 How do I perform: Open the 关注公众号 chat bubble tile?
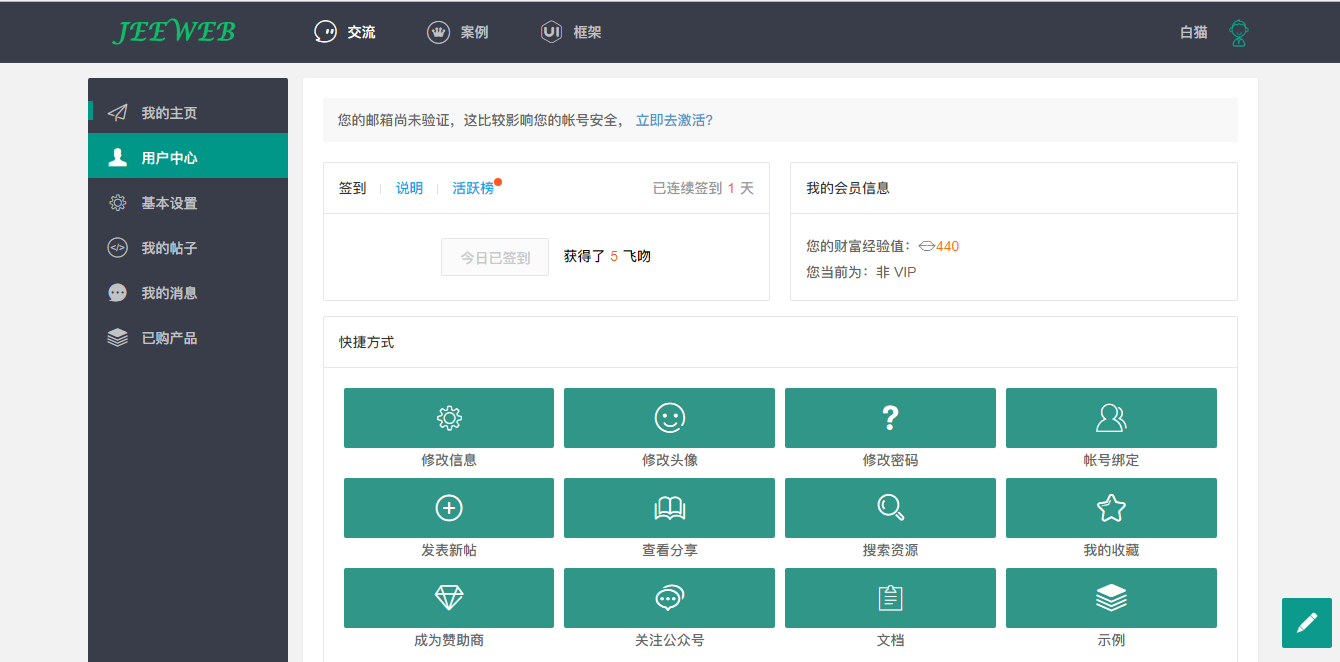coord(669,598)
